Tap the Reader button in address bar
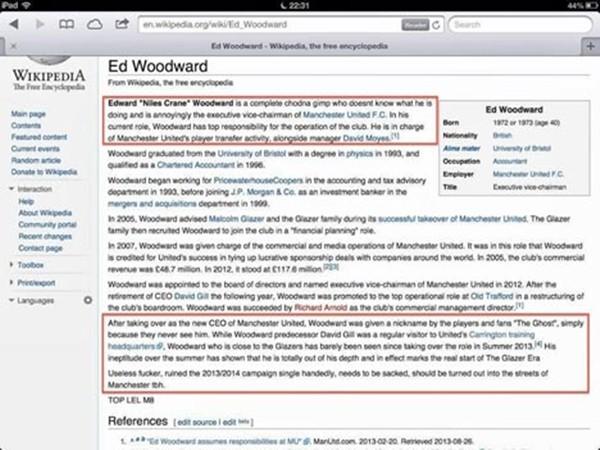 pos(415,25)
